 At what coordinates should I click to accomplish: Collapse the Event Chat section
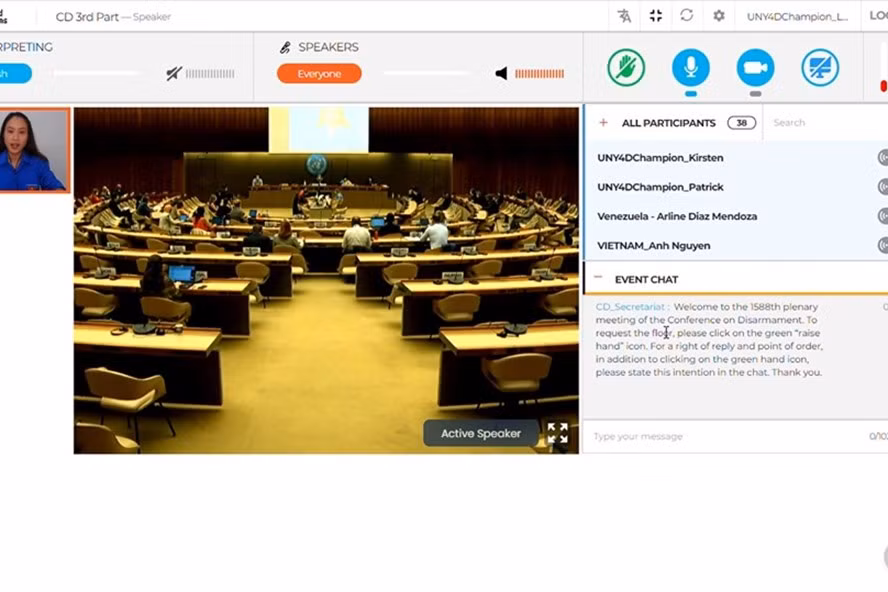(598, 279)
